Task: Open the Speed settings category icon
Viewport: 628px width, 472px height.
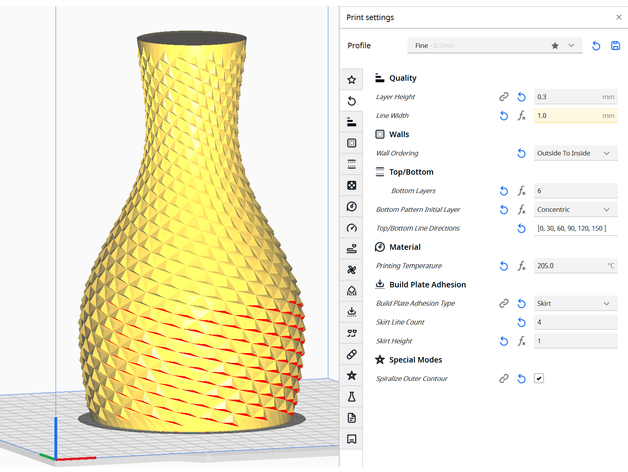Action: click(351, 227)
